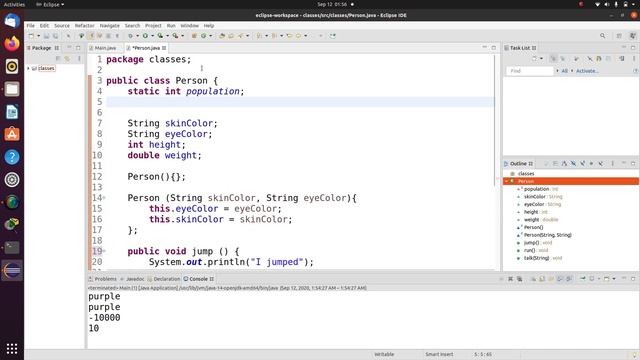Open the Run menu
This screenshot has width=640, height=360.
171,25
